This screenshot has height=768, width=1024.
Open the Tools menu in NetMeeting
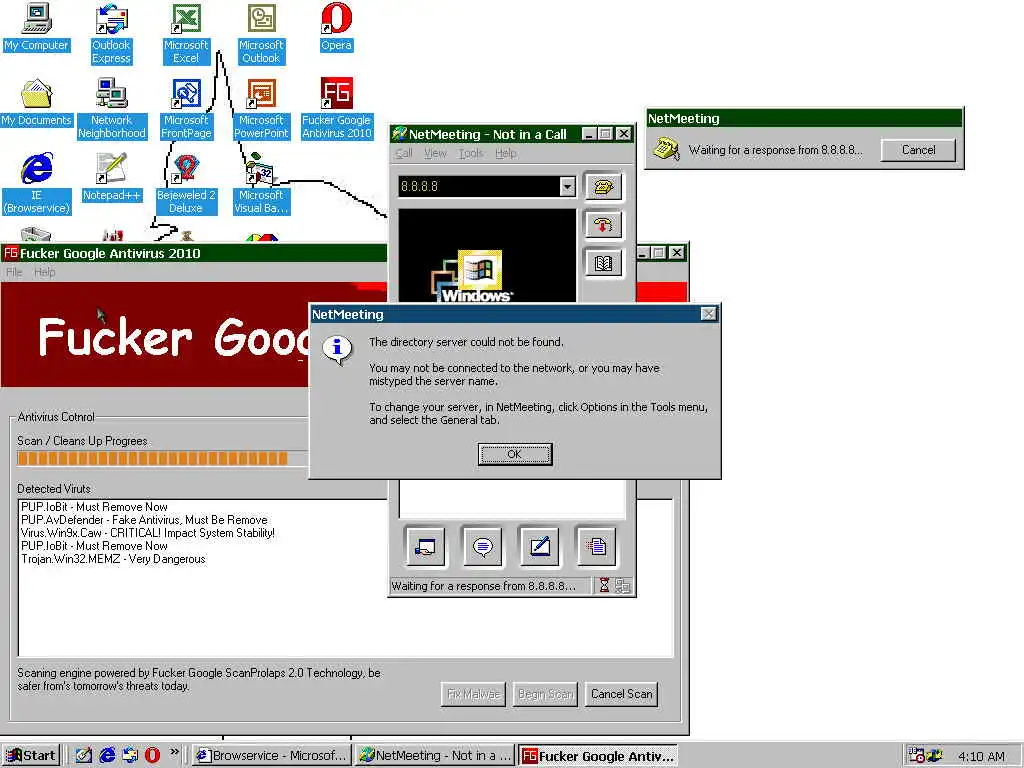click(x=471, y=153)
